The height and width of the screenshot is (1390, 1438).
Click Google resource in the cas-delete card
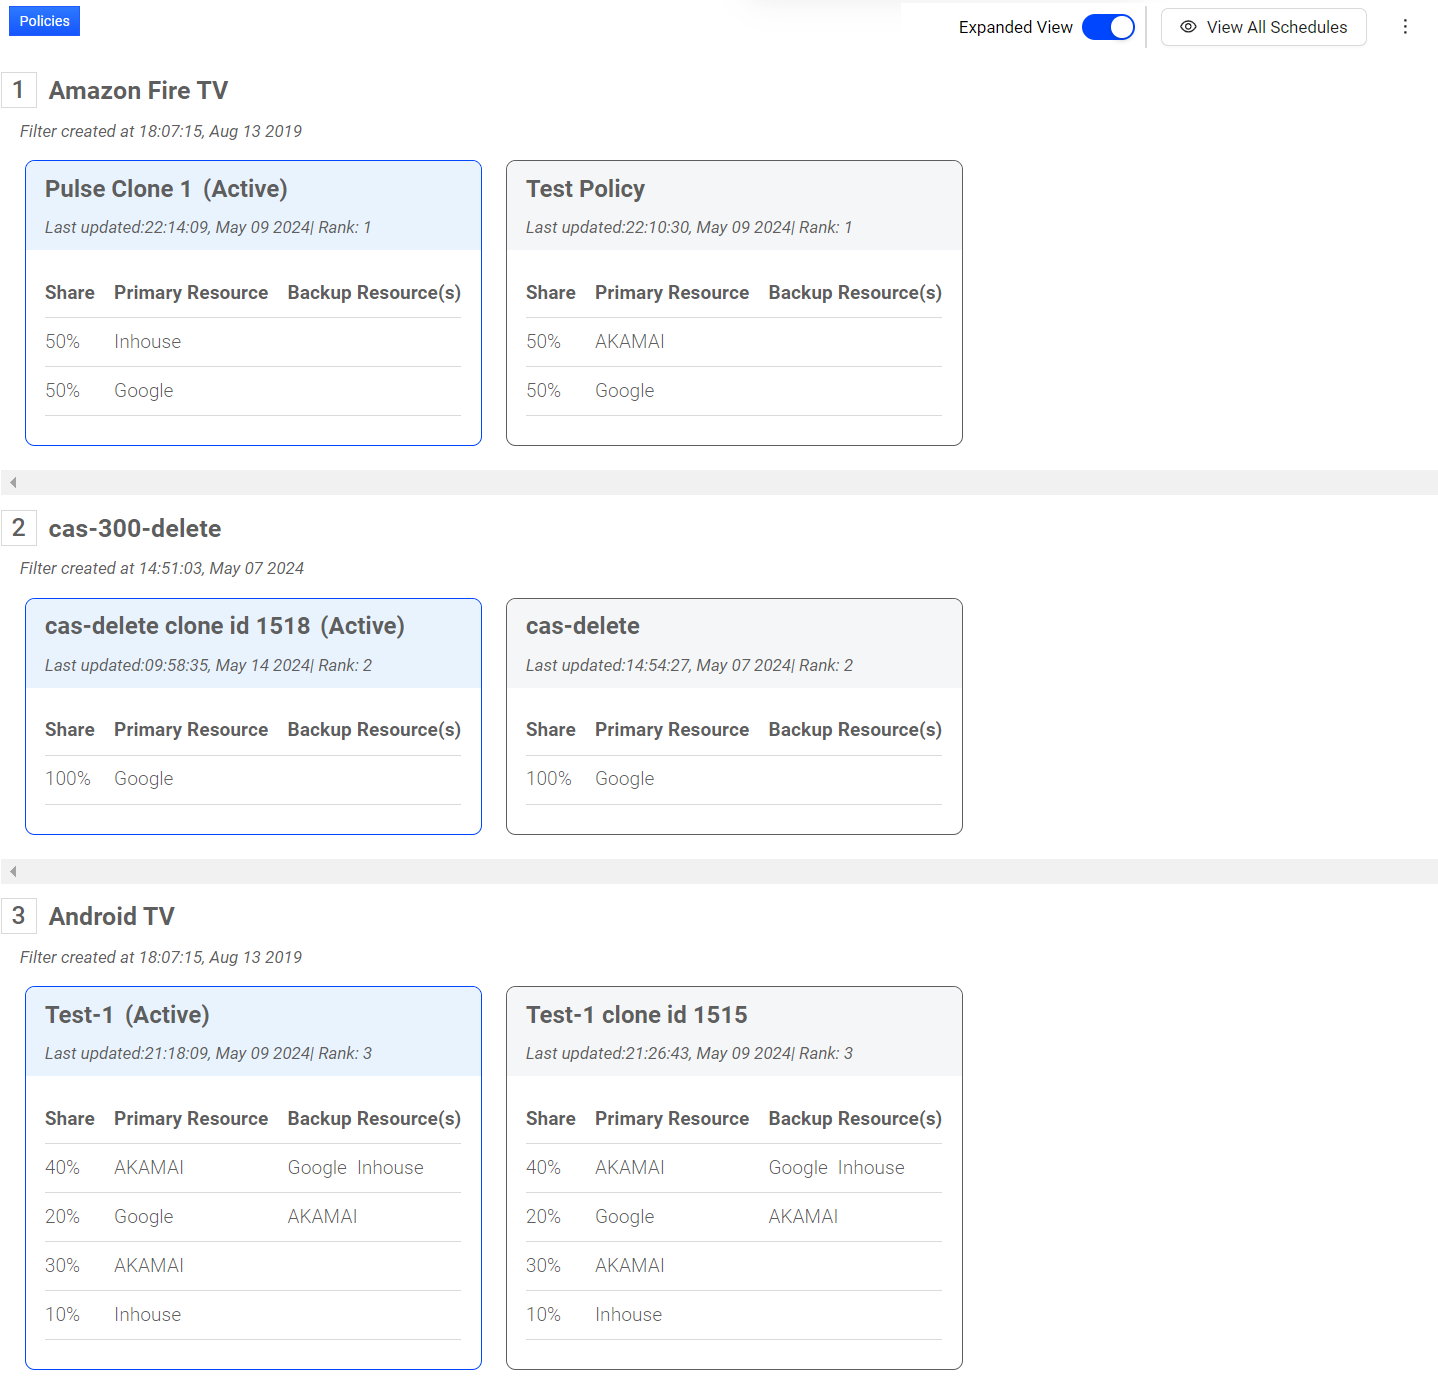[625, 779]
